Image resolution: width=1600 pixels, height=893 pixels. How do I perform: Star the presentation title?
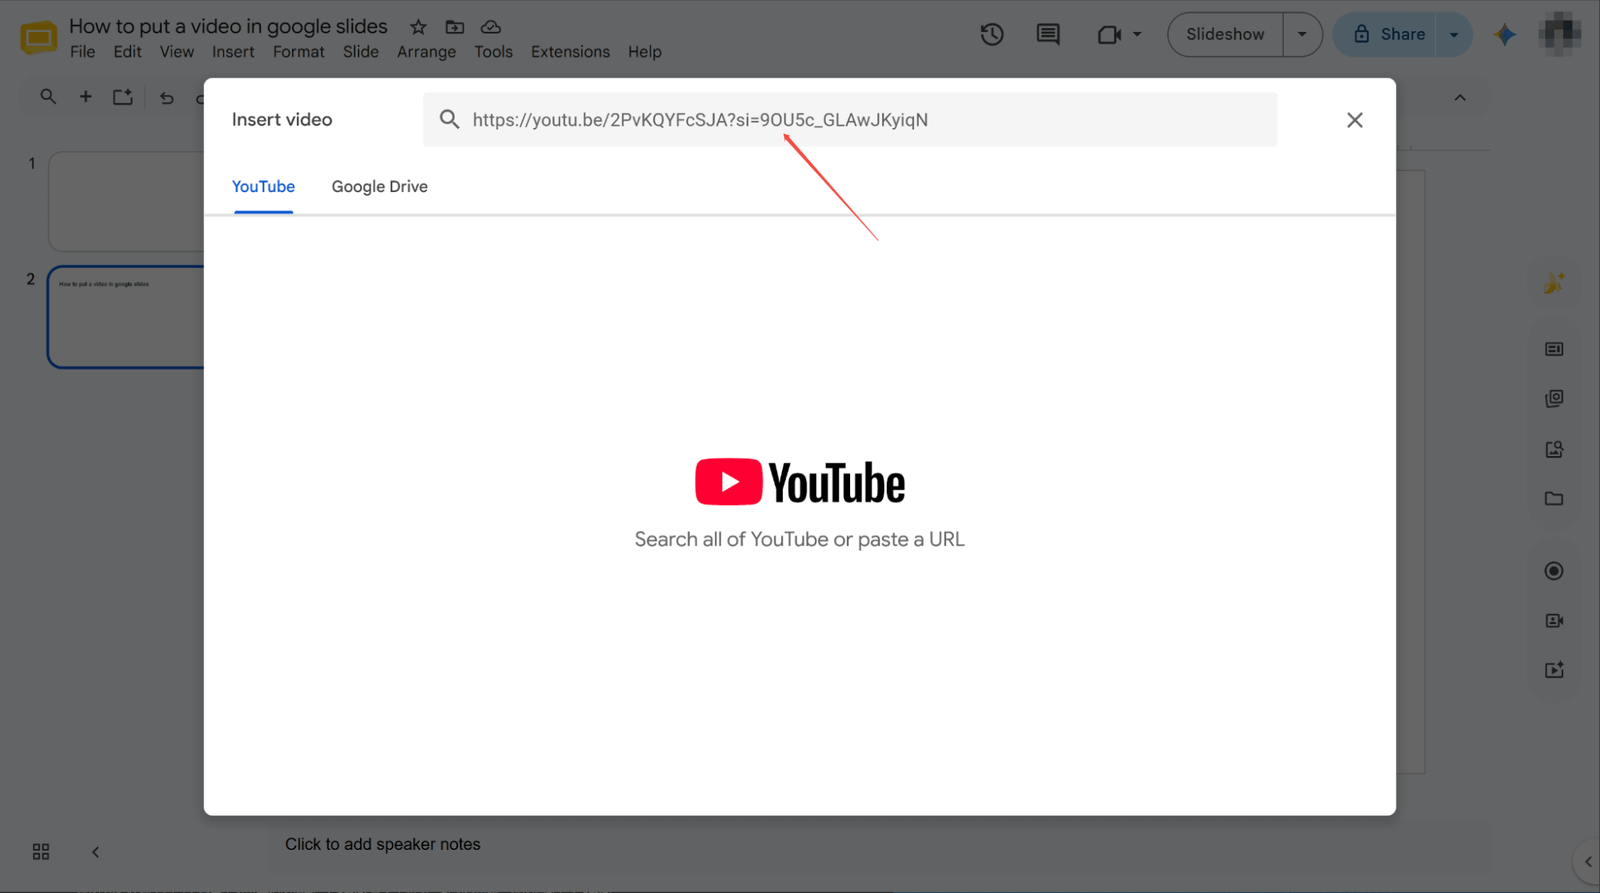point(418,27)
